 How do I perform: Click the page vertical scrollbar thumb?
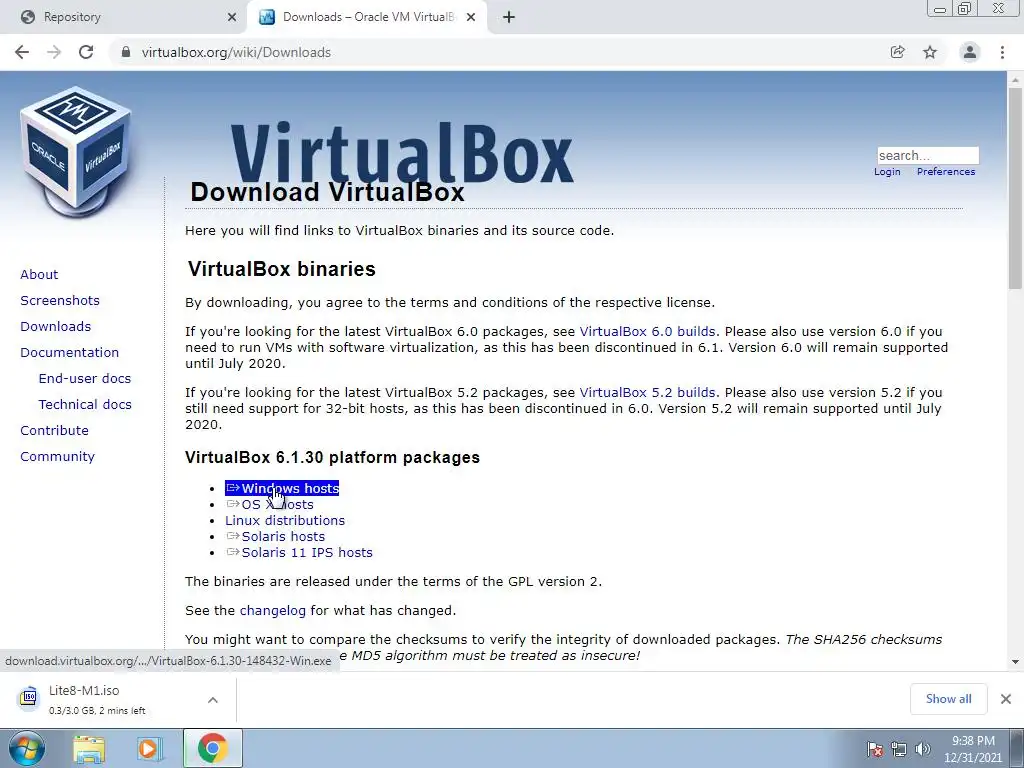click(x=1015, y=188)
